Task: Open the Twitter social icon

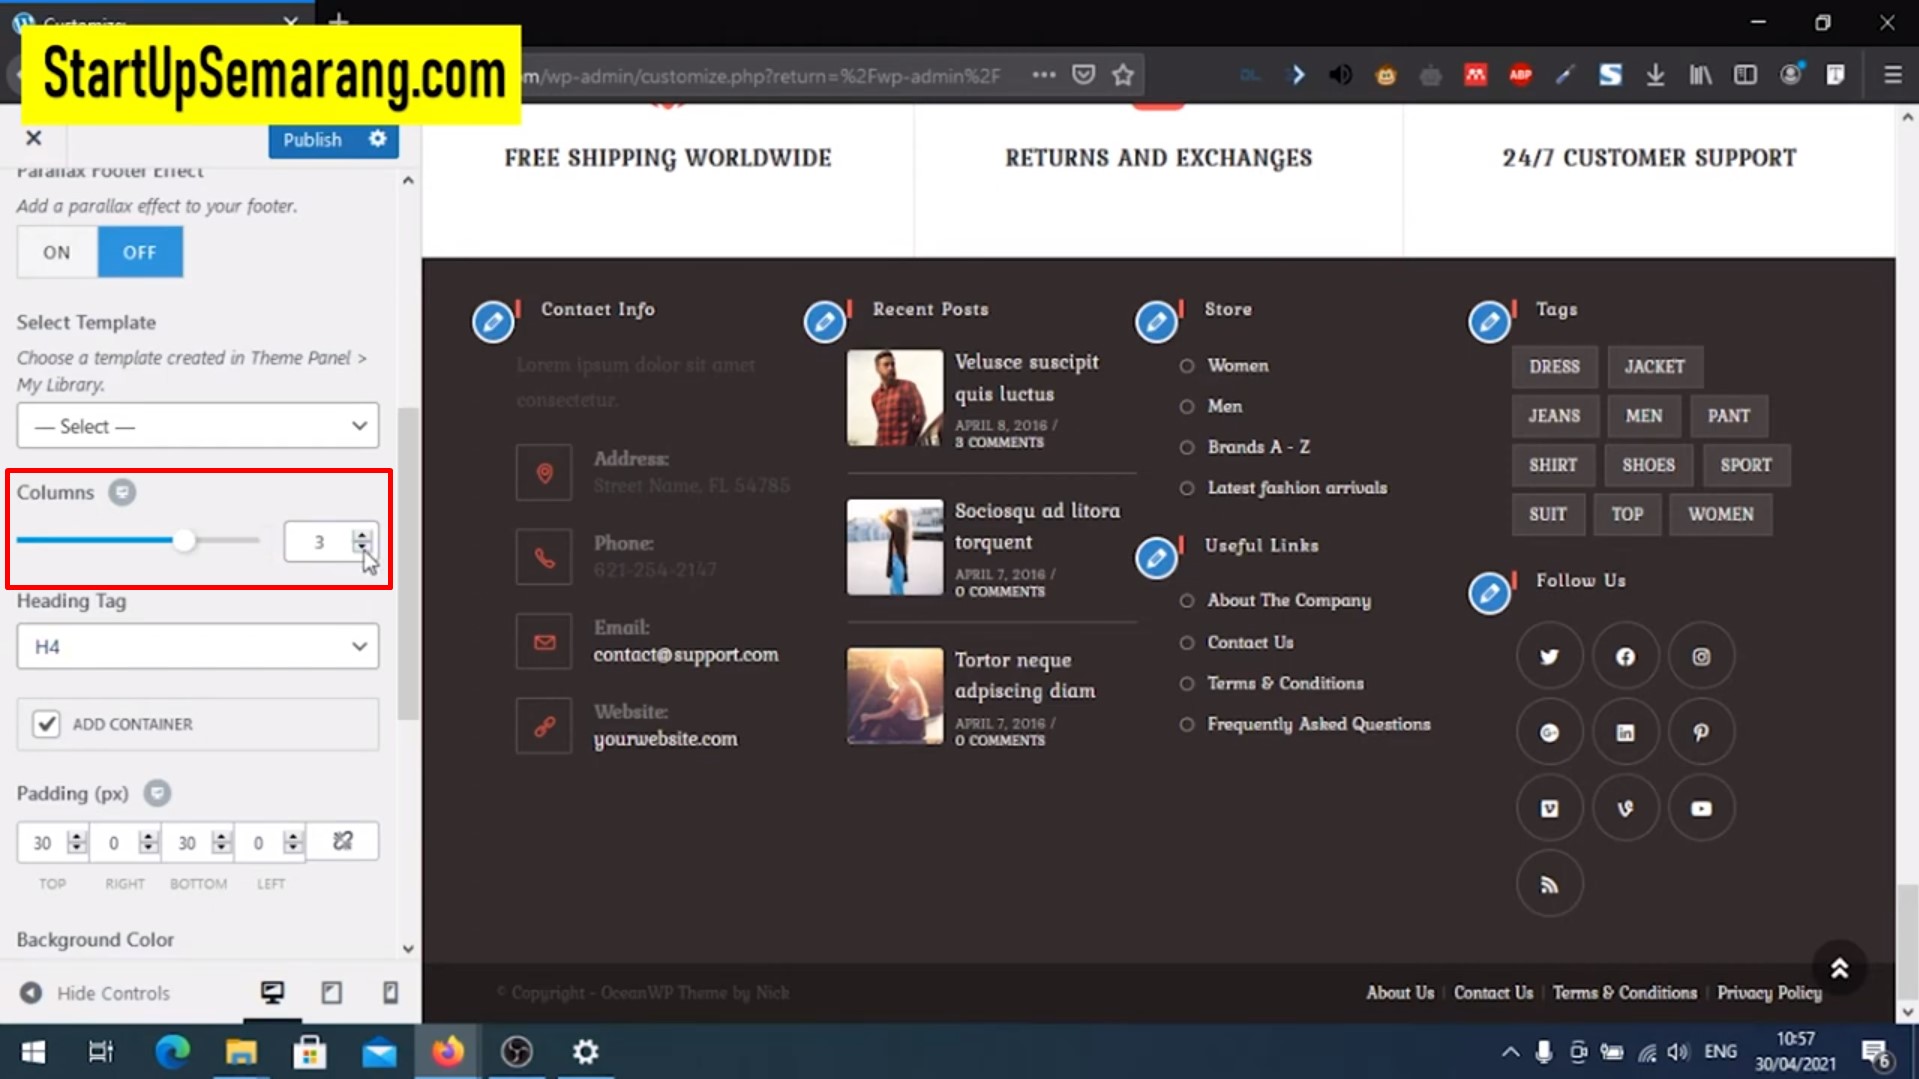Action: [1549, 657]
